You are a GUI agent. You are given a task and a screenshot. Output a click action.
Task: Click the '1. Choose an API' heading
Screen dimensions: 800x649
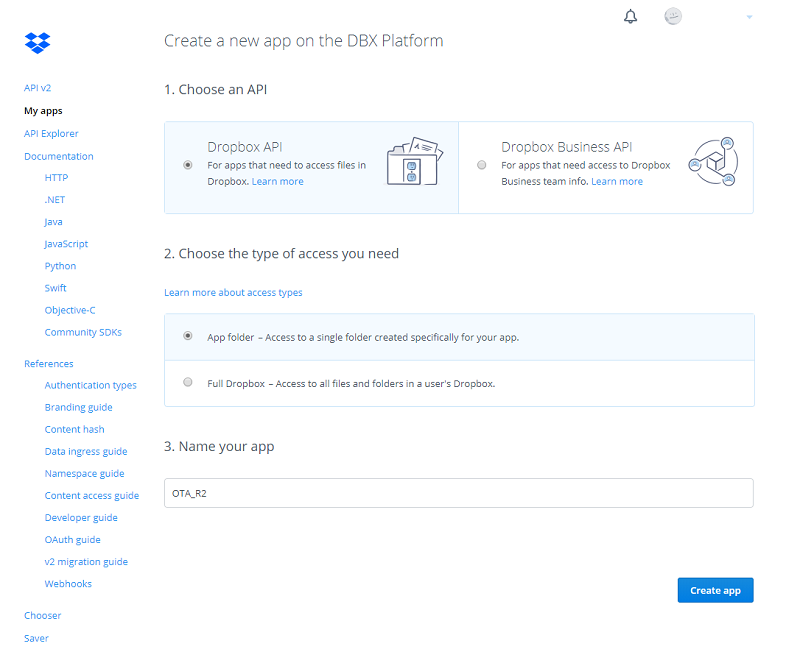(215, 89)
